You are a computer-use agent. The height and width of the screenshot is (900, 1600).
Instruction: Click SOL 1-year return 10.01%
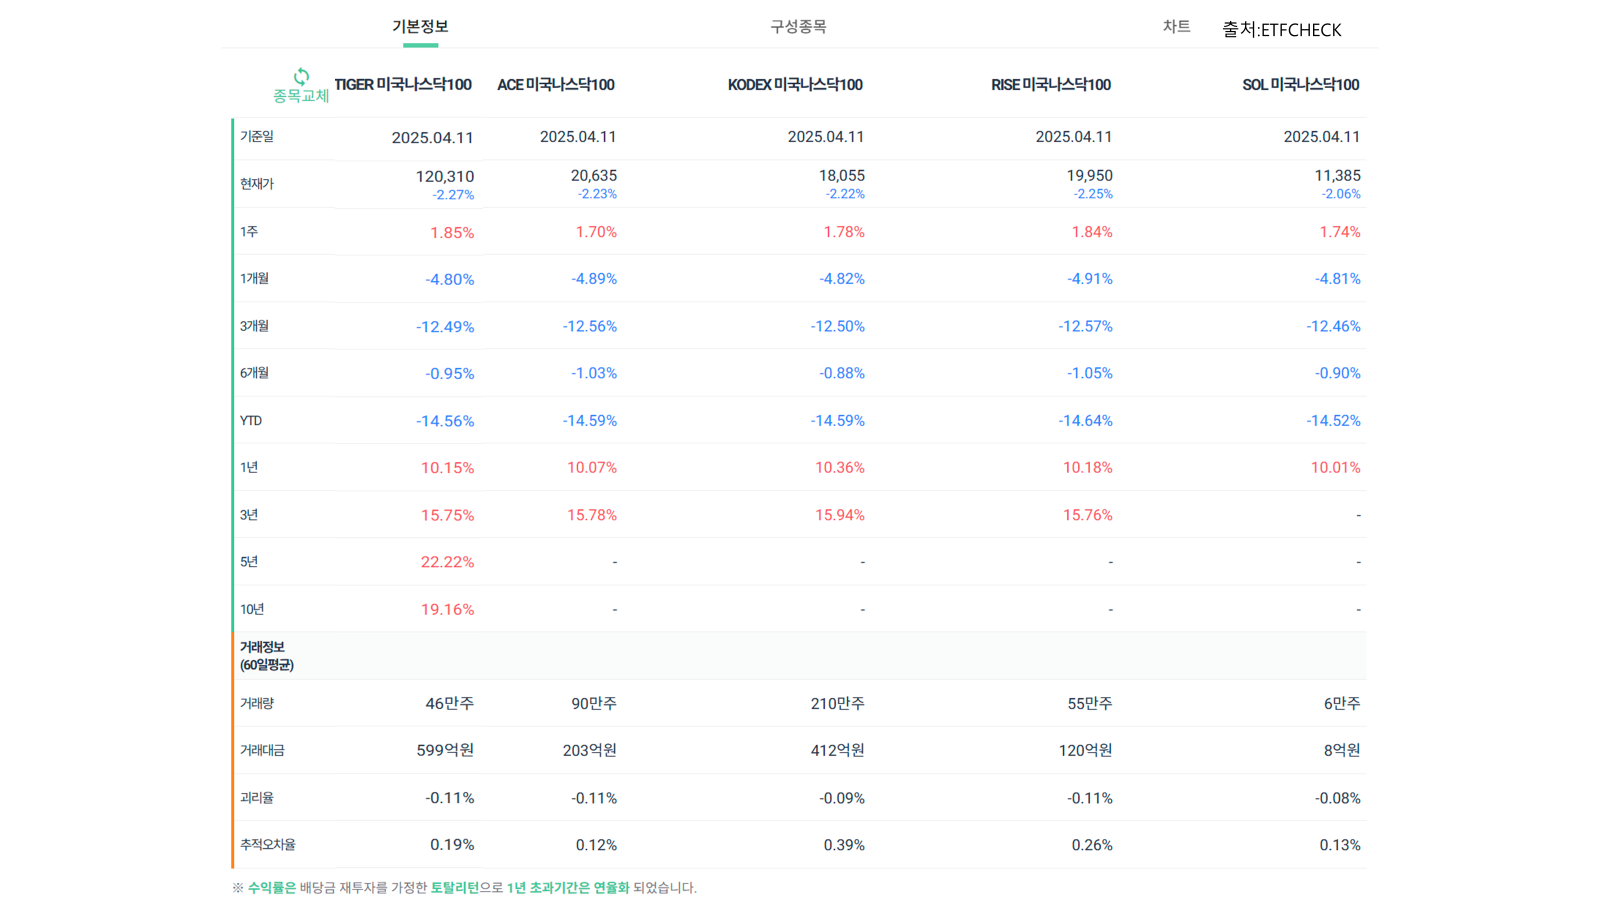pyautogui.click(x=1336, y=468)
